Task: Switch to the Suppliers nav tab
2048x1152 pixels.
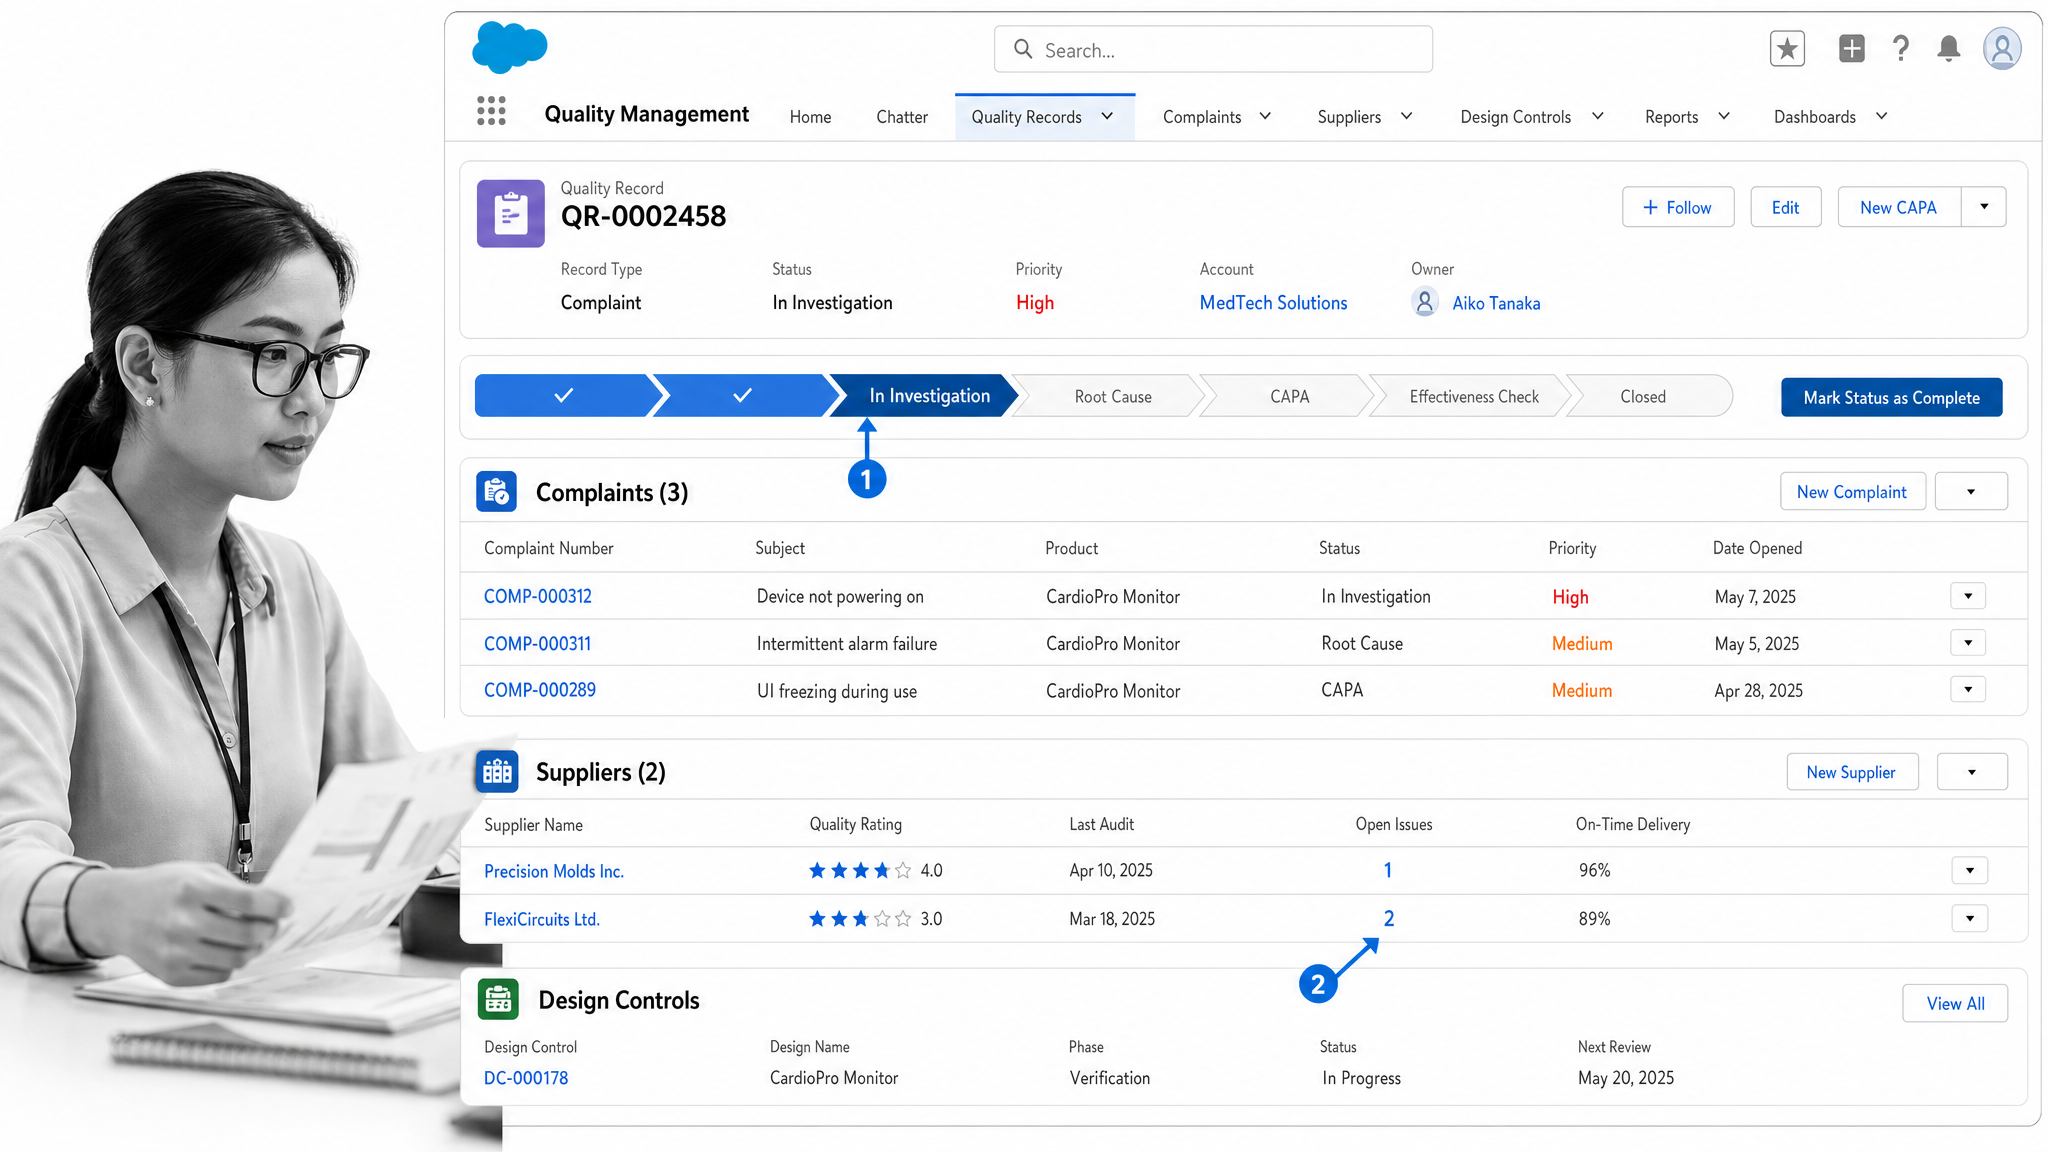Action: 1349,117
